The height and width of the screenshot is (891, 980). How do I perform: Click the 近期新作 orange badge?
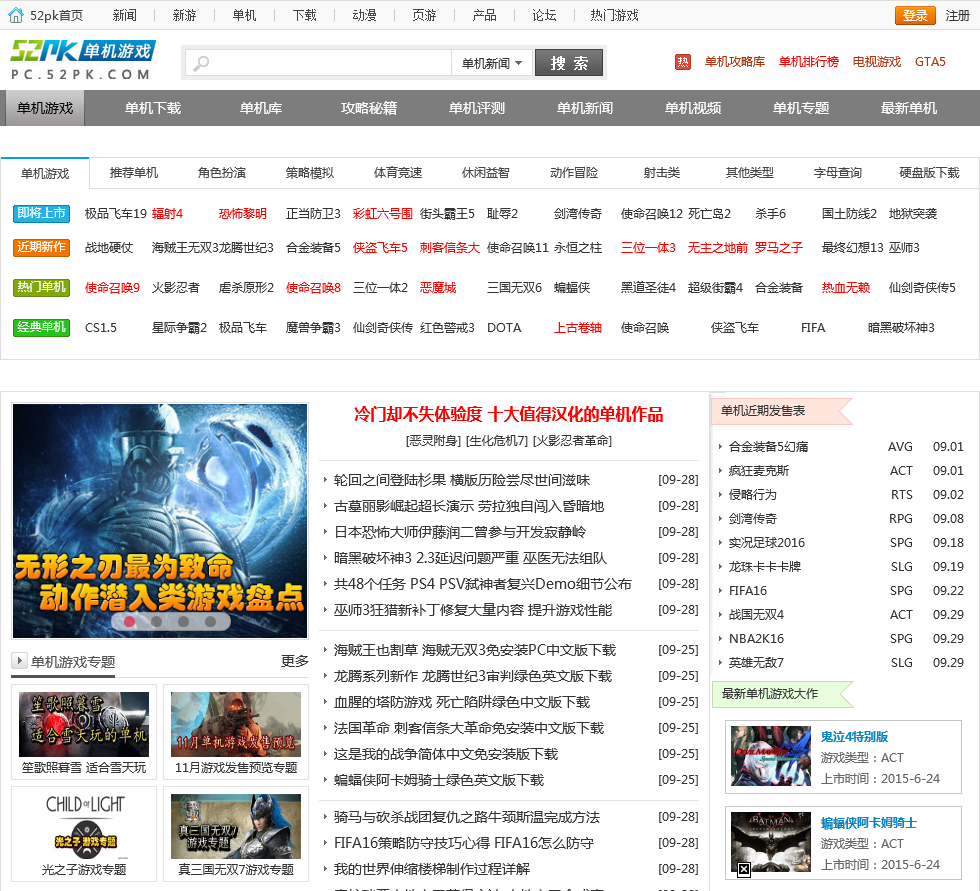(x=41, y=247)
